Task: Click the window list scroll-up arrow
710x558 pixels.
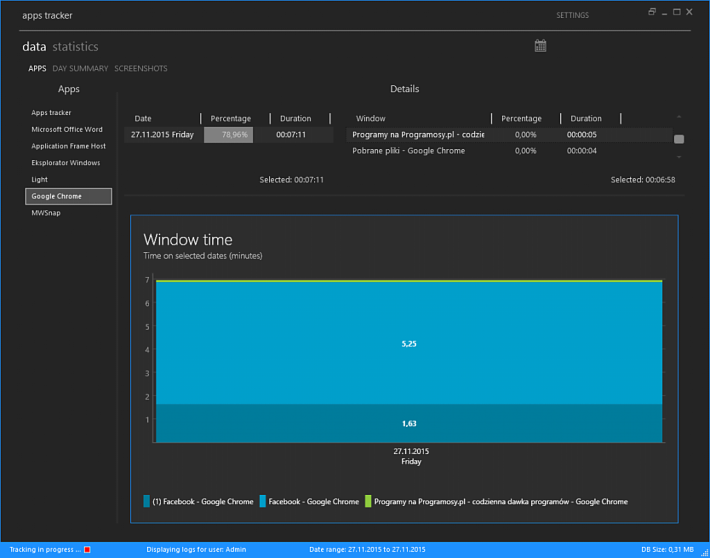Action: coord(679,117)
